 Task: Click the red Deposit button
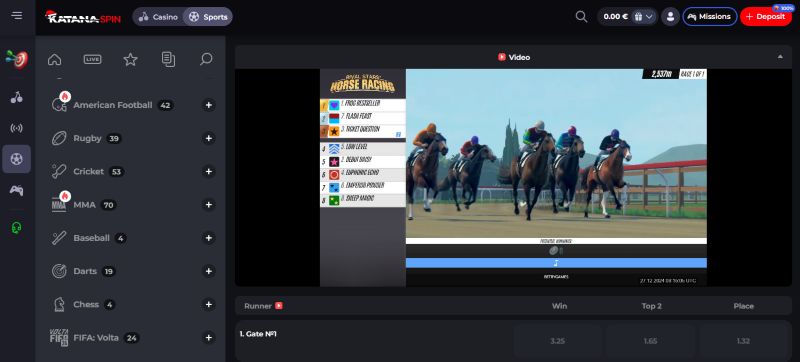(x=766, y=16)
